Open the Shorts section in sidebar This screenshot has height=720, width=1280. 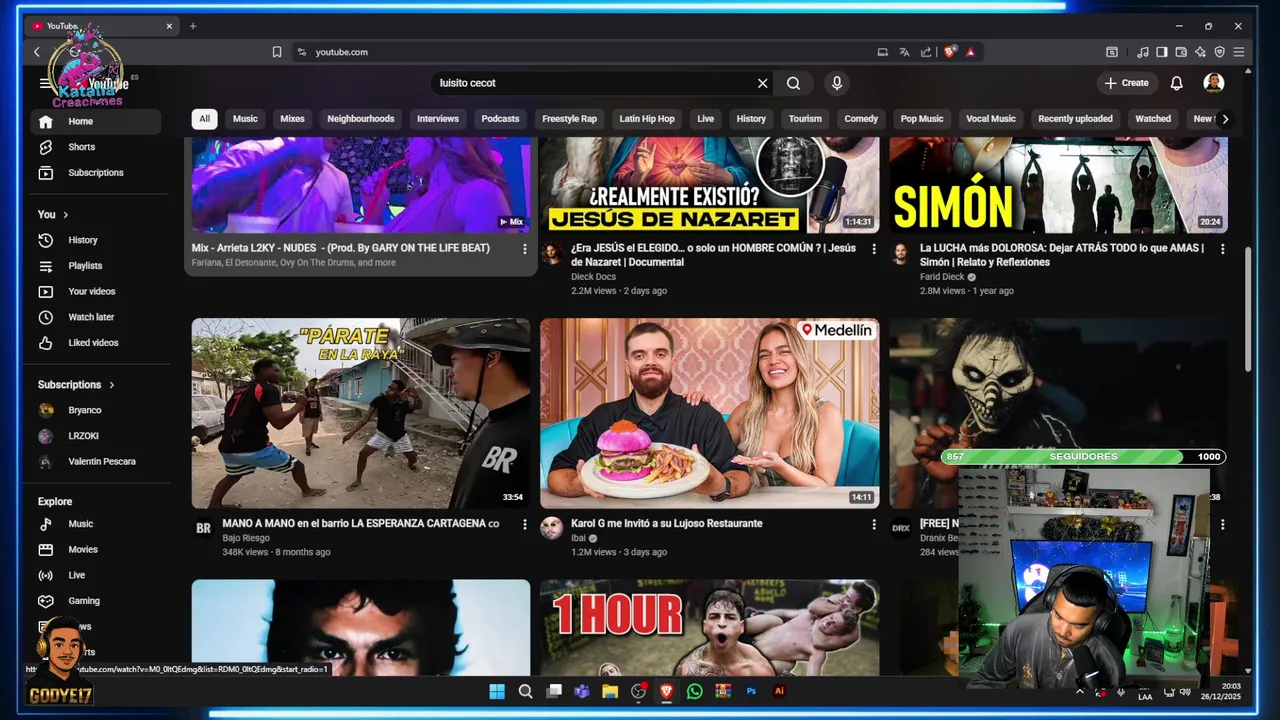point(97,147)
